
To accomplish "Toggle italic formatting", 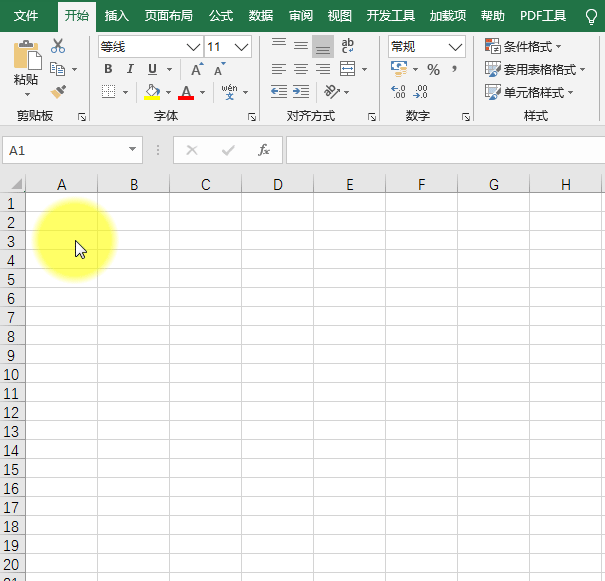I will (130, 69).
